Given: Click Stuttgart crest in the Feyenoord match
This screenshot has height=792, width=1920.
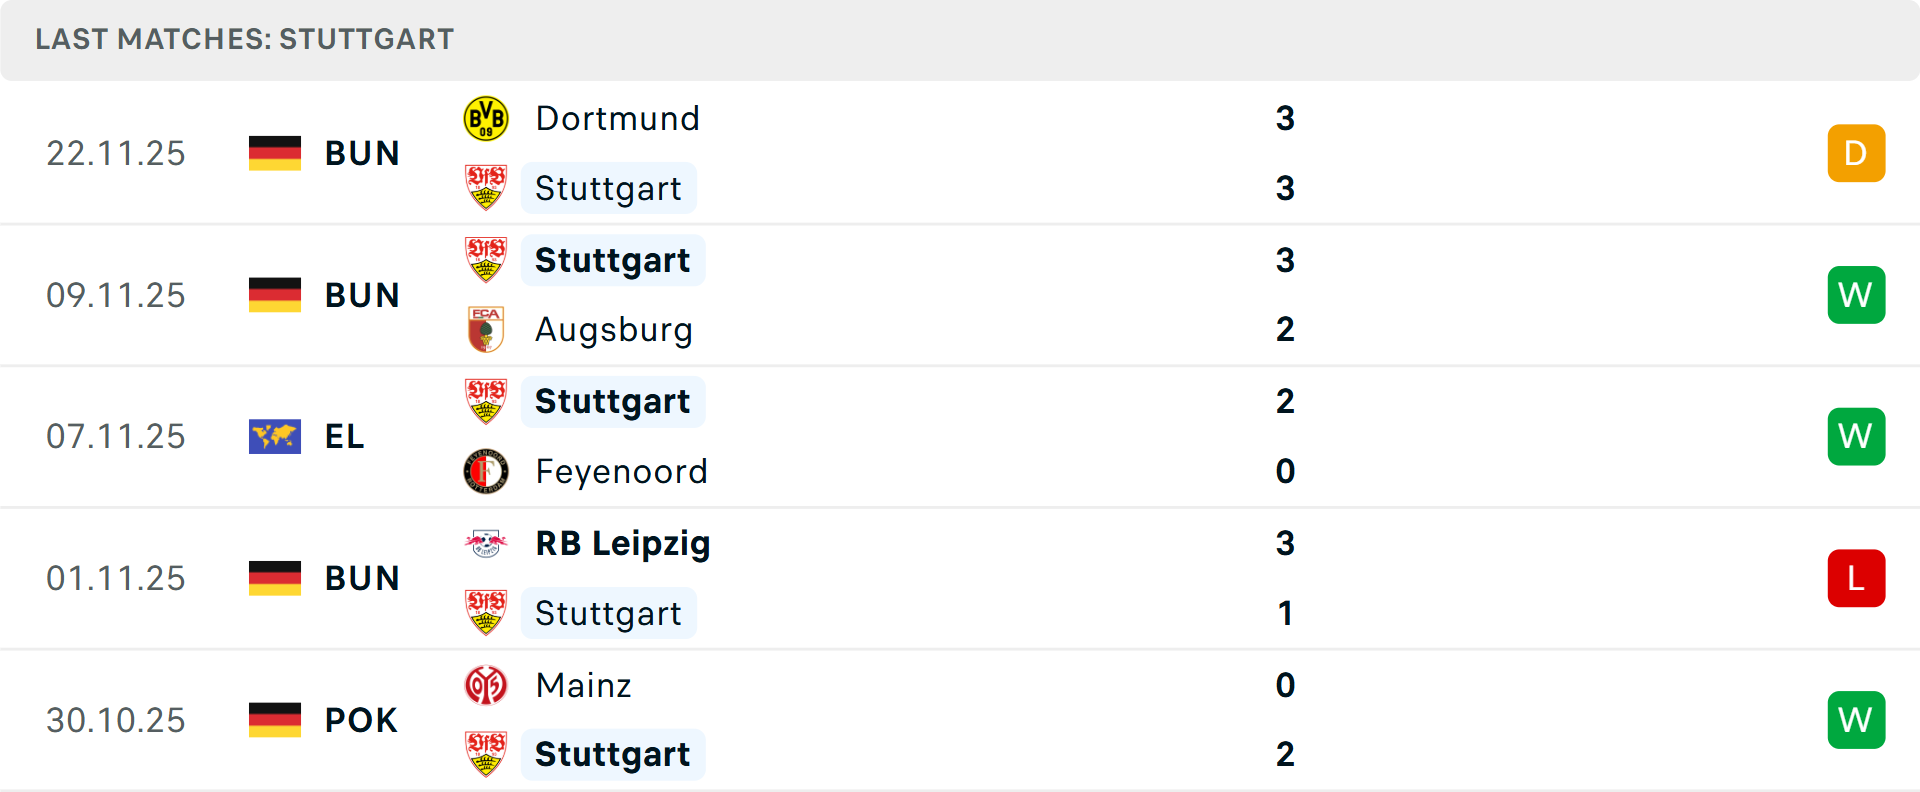Looking at the screenshot, I should click(x=486, y=401).
